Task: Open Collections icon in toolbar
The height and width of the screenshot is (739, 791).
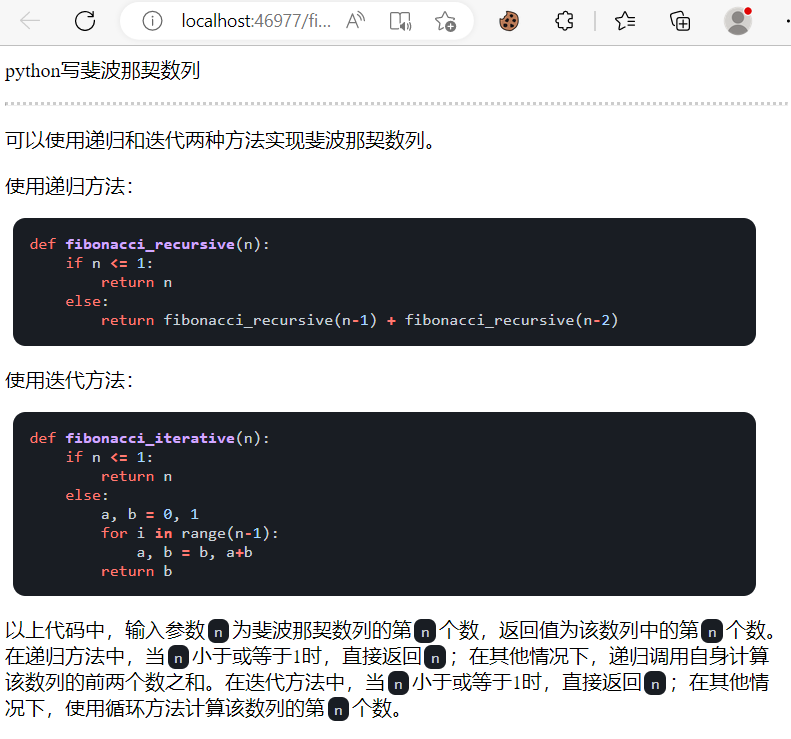Action: click(680, 21)
